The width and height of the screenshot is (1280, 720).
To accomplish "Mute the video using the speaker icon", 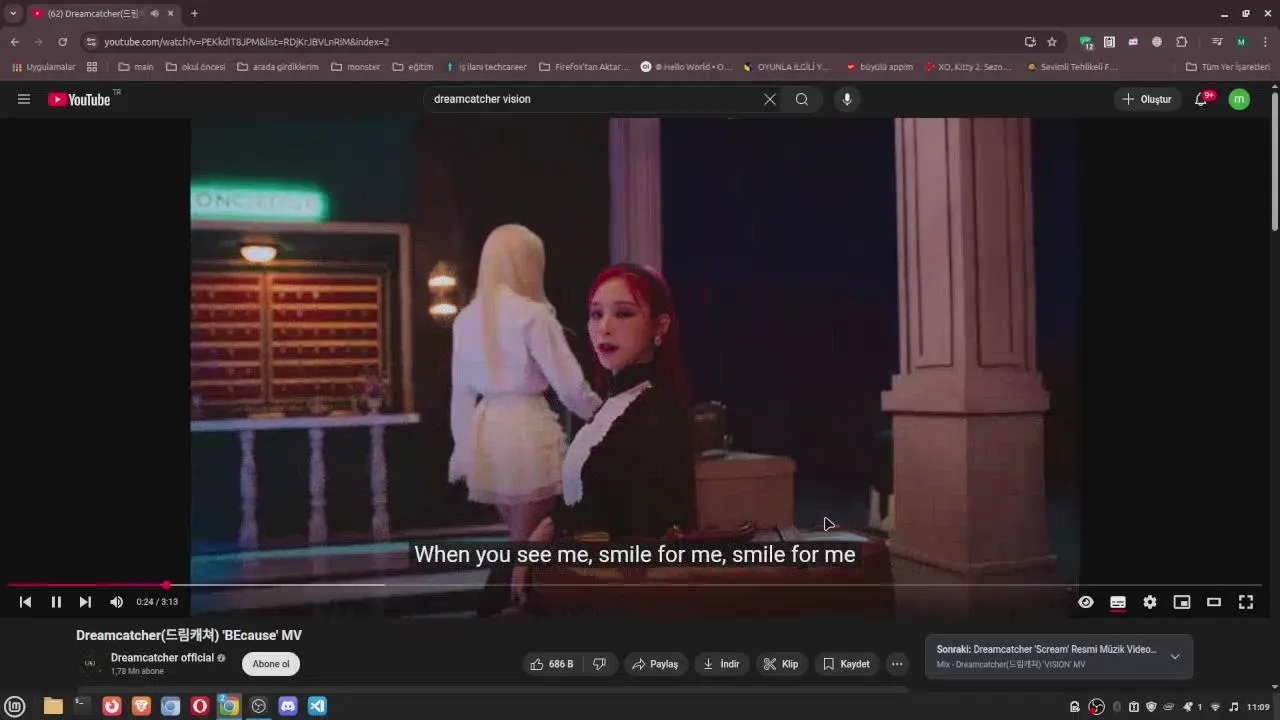I will pyautogui.click(x=116, y=602).
